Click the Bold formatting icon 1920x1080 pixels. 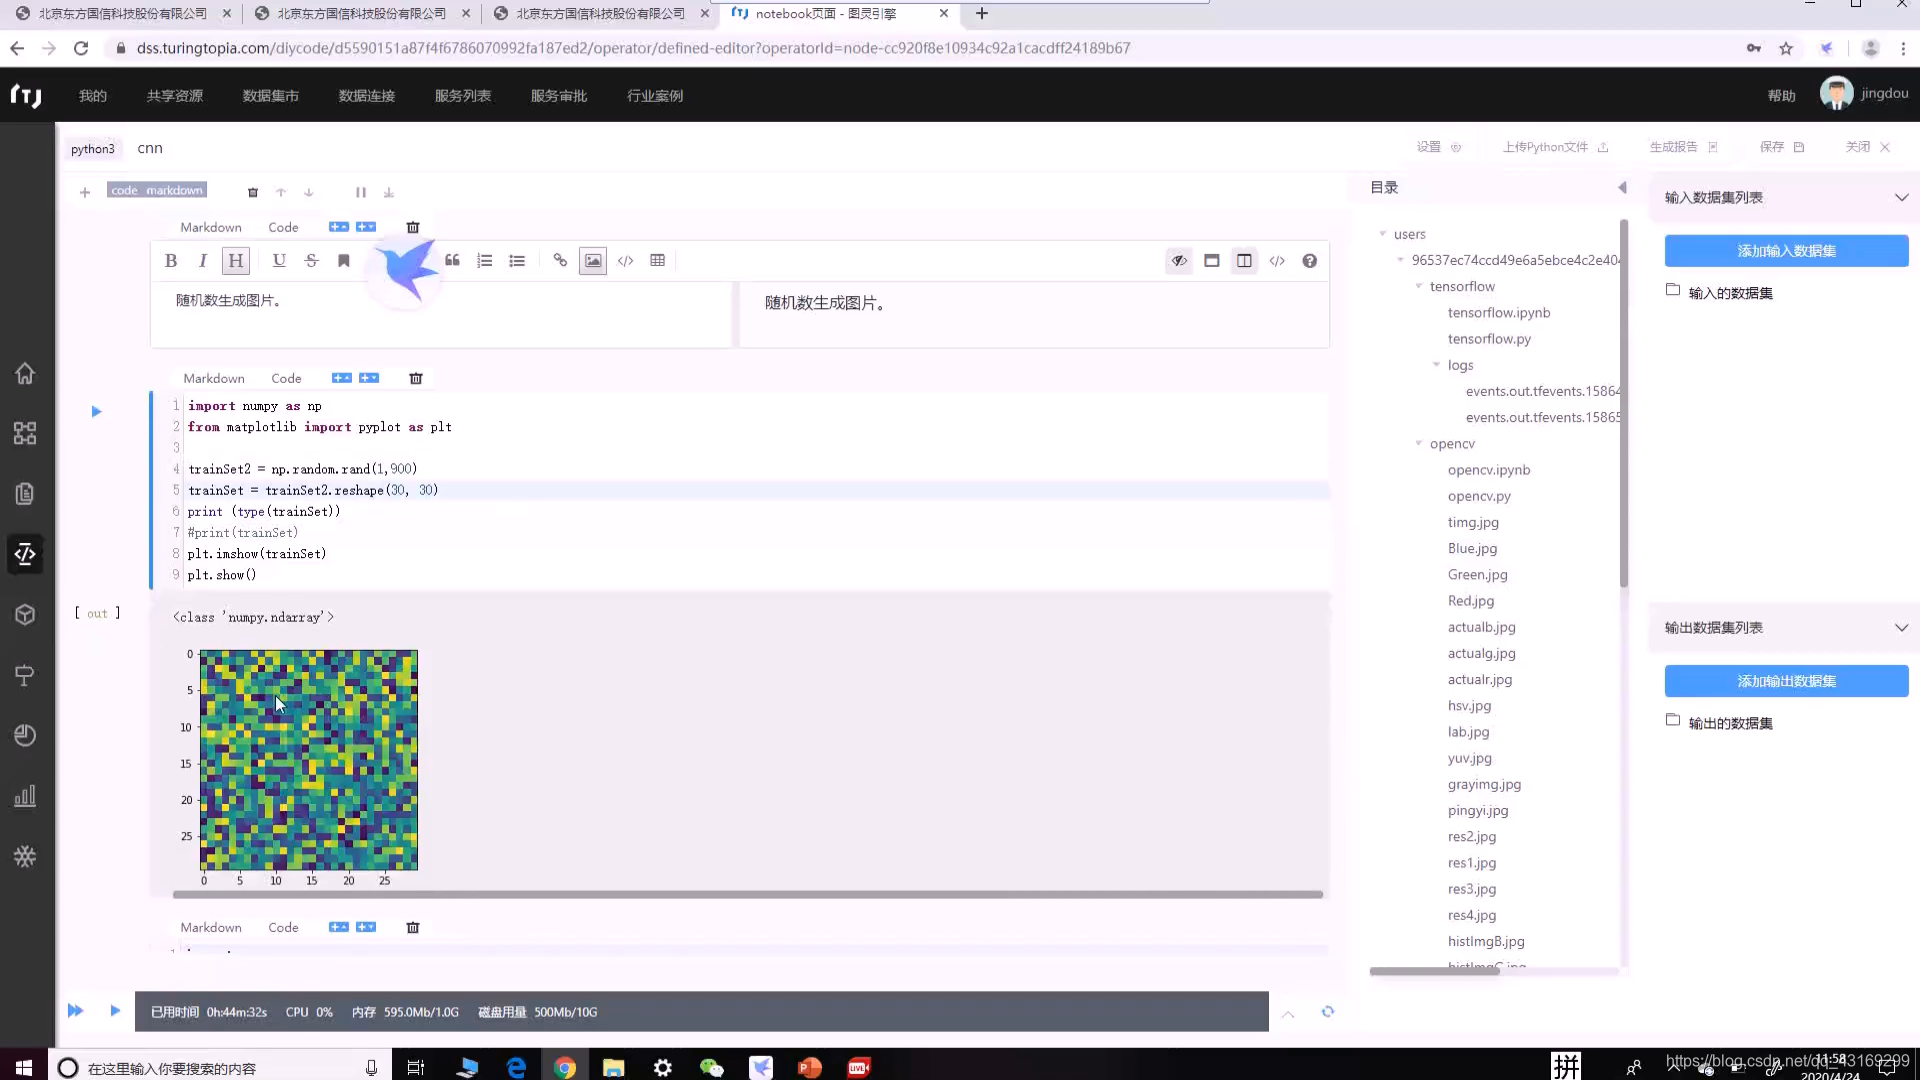[171, 261]
